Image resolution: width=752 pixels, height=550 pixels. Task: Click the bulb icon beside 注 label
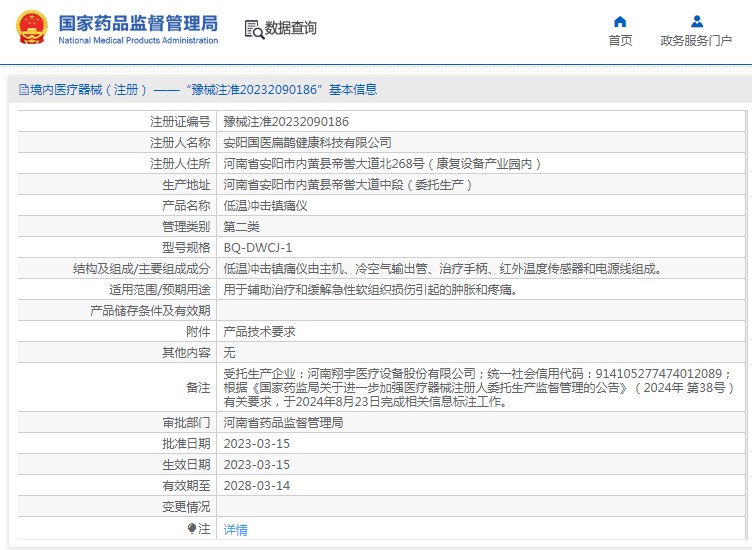(x=192, y=529)
